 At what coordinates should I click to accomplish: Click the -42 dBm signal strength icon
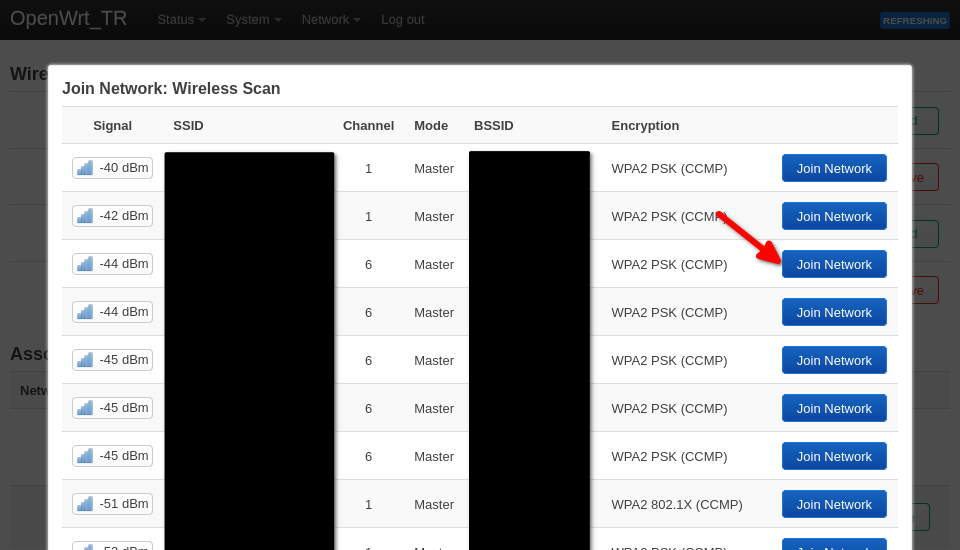(x=85, y=216)
